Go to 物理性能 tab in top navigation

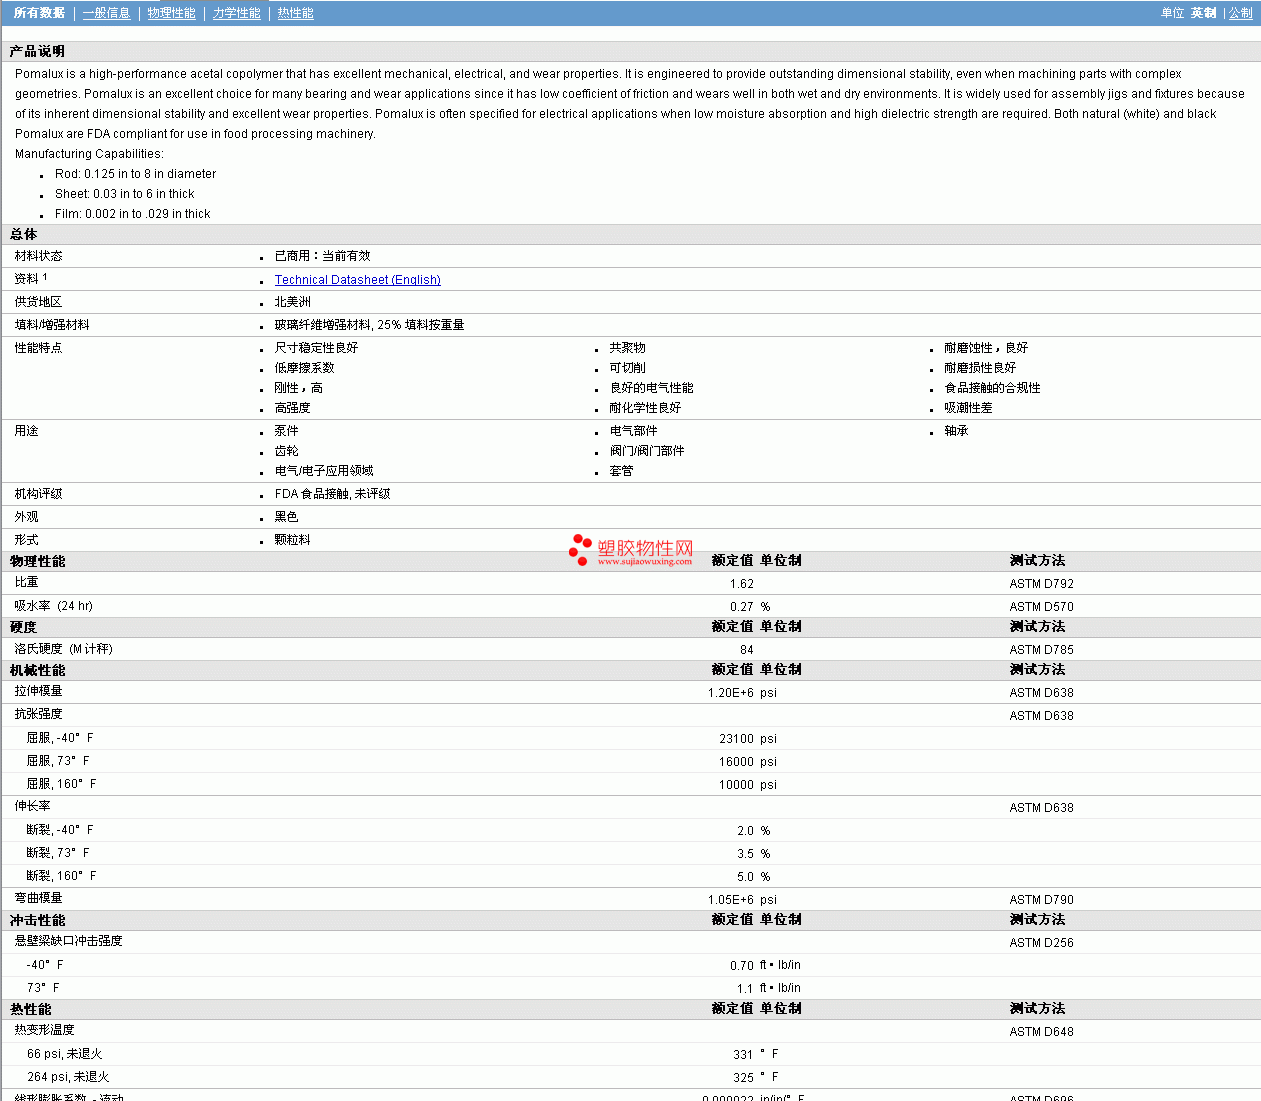[172, 13]
